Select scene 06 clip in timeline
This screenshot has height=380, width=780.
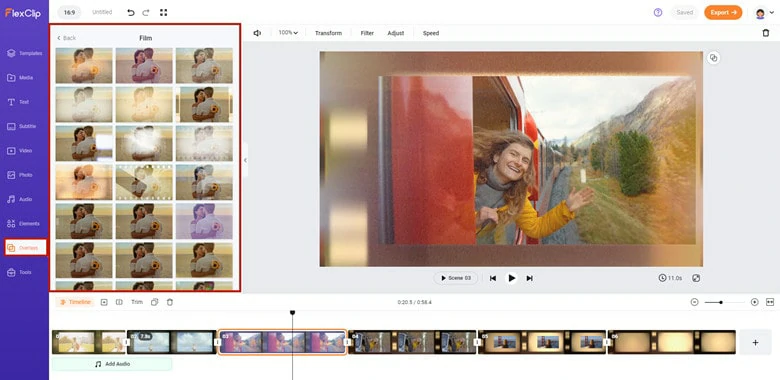[x=672, y=342]
